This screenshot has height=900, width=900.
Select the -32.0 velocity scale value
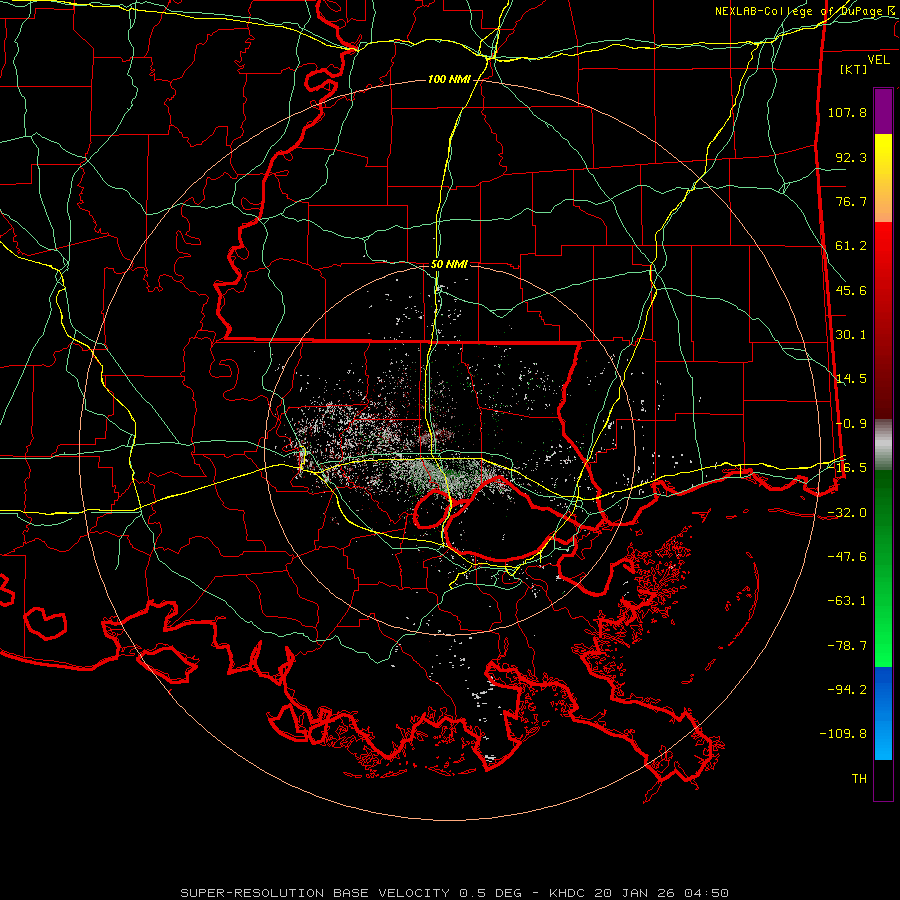tap(847, 513)
